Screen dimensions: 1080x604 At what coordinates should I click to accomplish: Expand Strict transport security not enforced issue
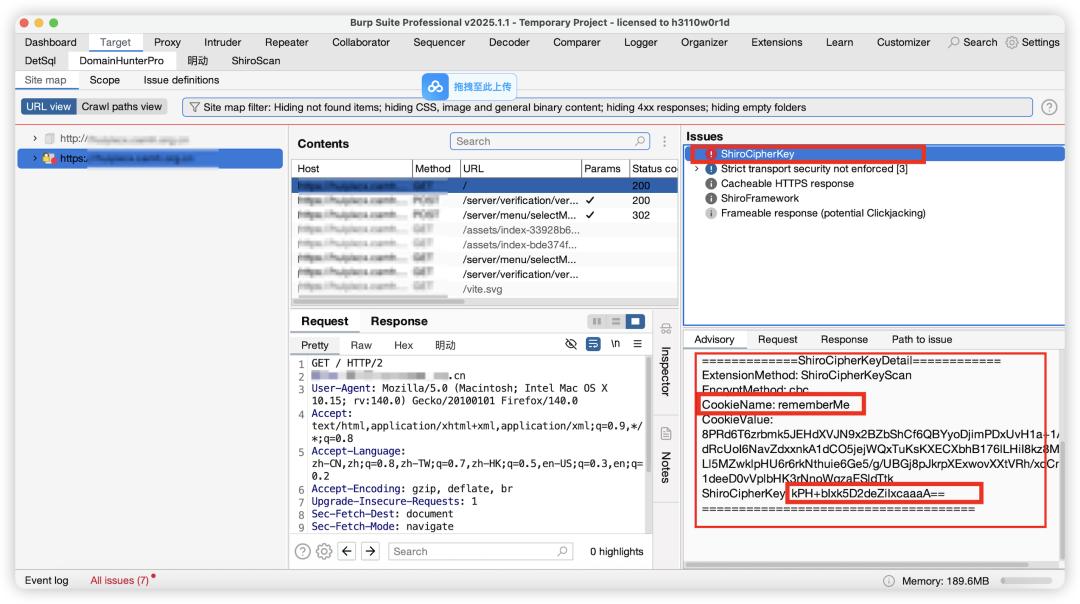(697, 169)
